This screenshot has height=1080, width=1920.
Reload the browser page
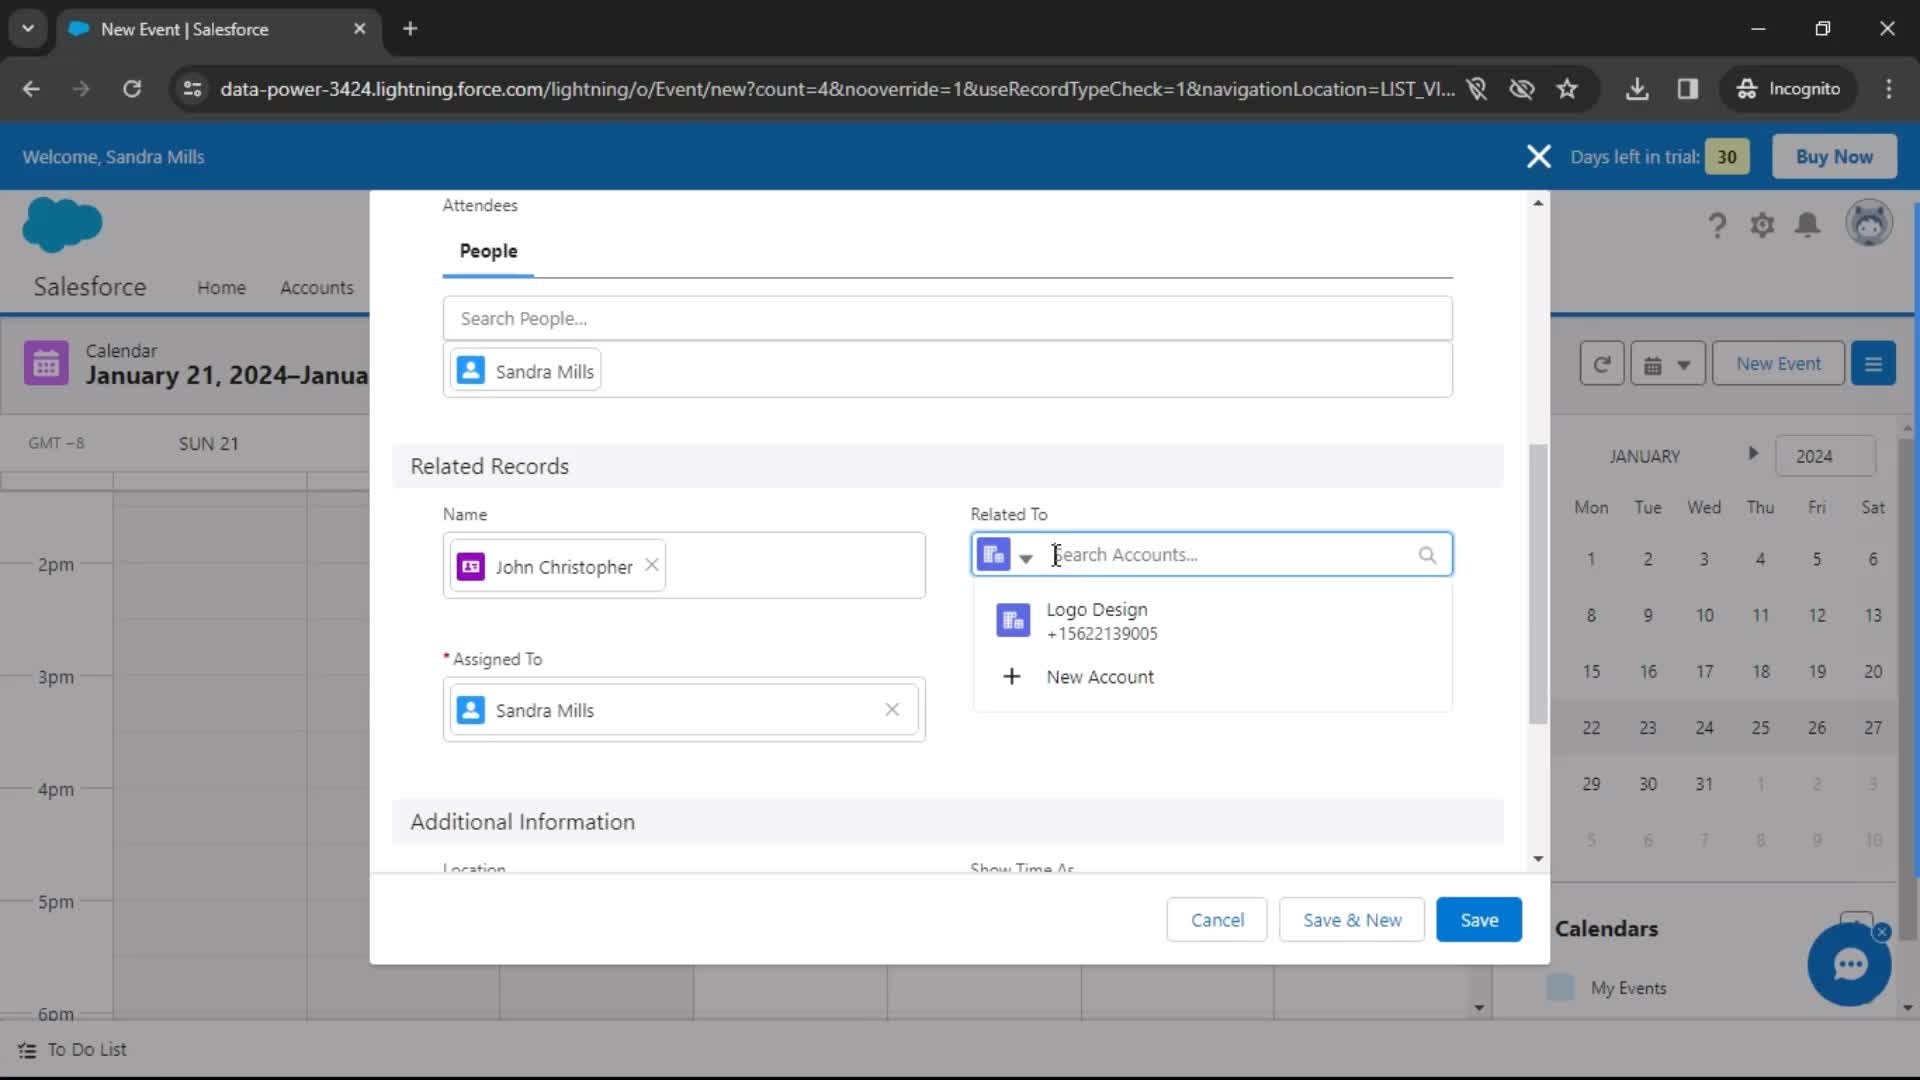click(x=132, y=89)
